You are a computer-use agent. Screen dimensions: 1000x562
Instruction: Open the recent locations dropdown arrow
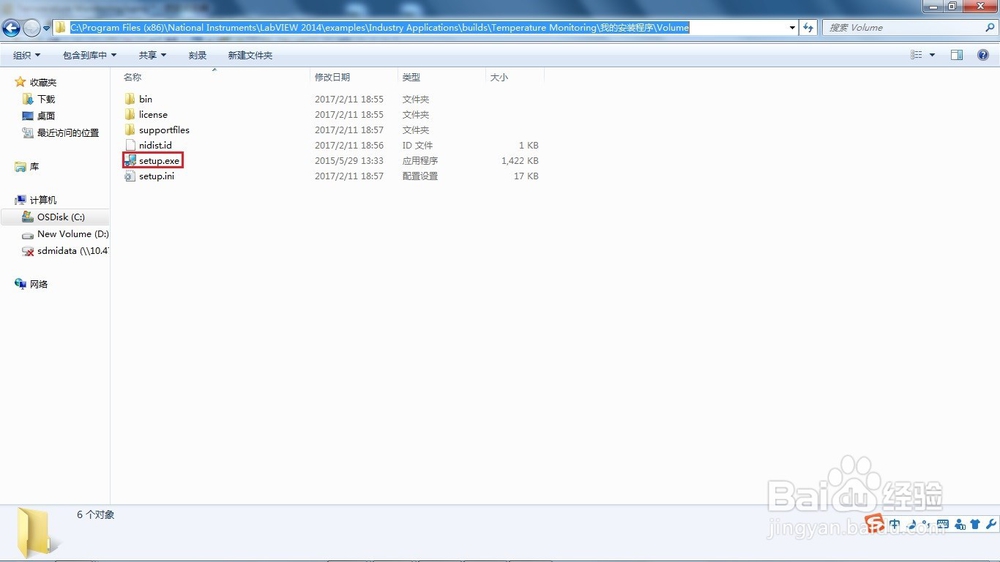46,28
